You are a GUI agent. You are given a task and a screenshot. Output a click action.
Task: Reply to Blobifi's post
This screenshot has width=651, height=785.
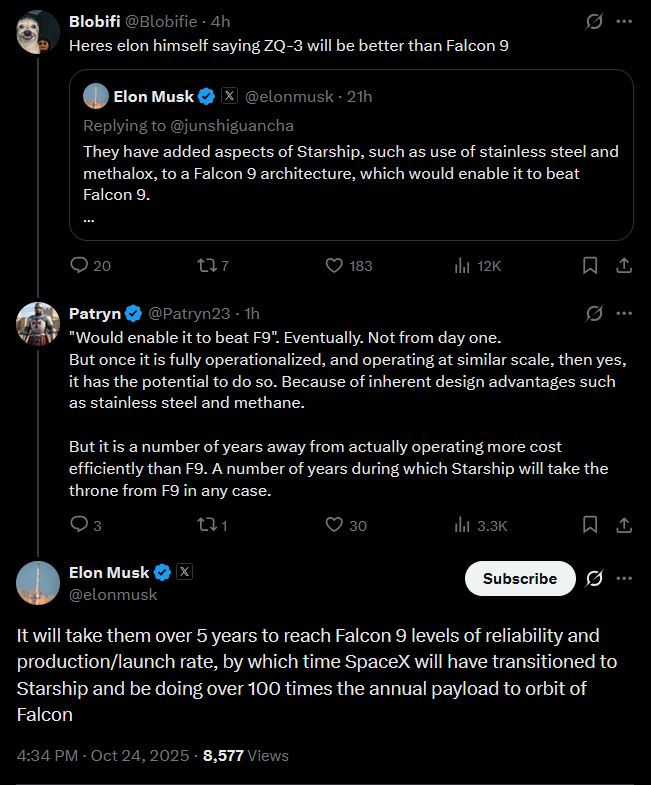tap(79, 265)
